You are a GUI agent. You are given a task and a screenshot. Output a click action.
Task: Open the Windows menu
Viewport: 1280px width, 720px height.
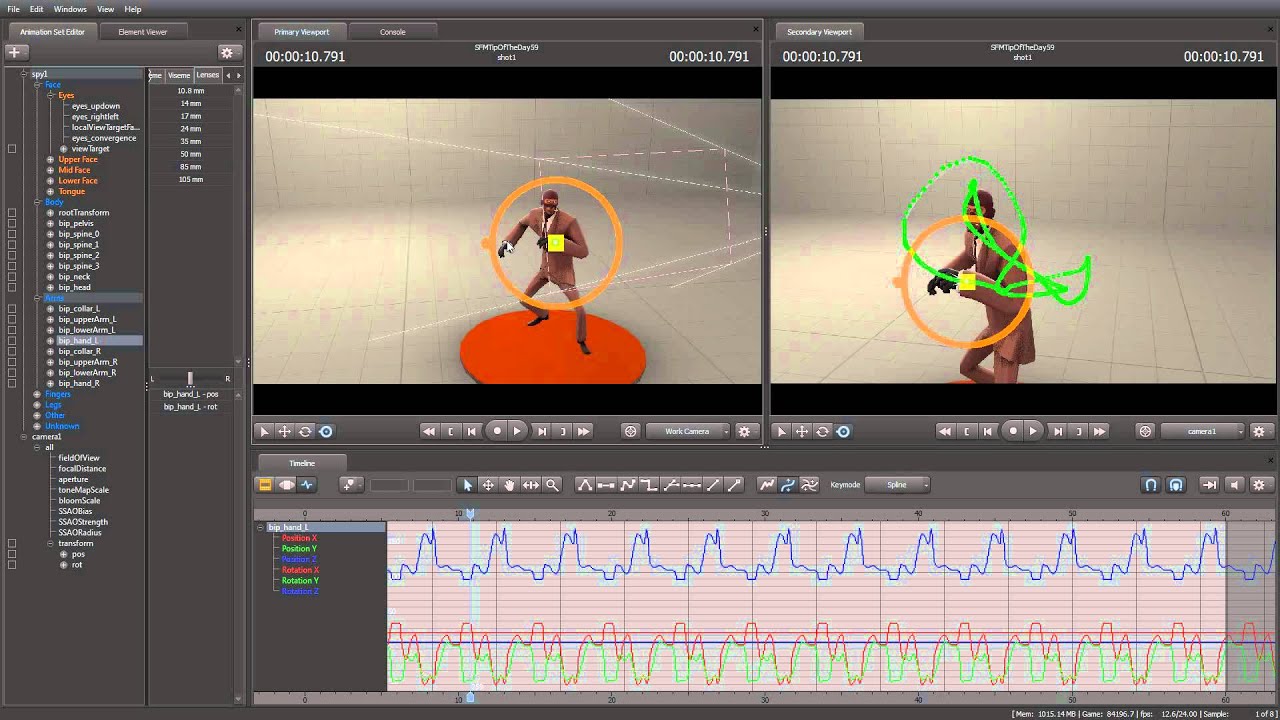70,9
